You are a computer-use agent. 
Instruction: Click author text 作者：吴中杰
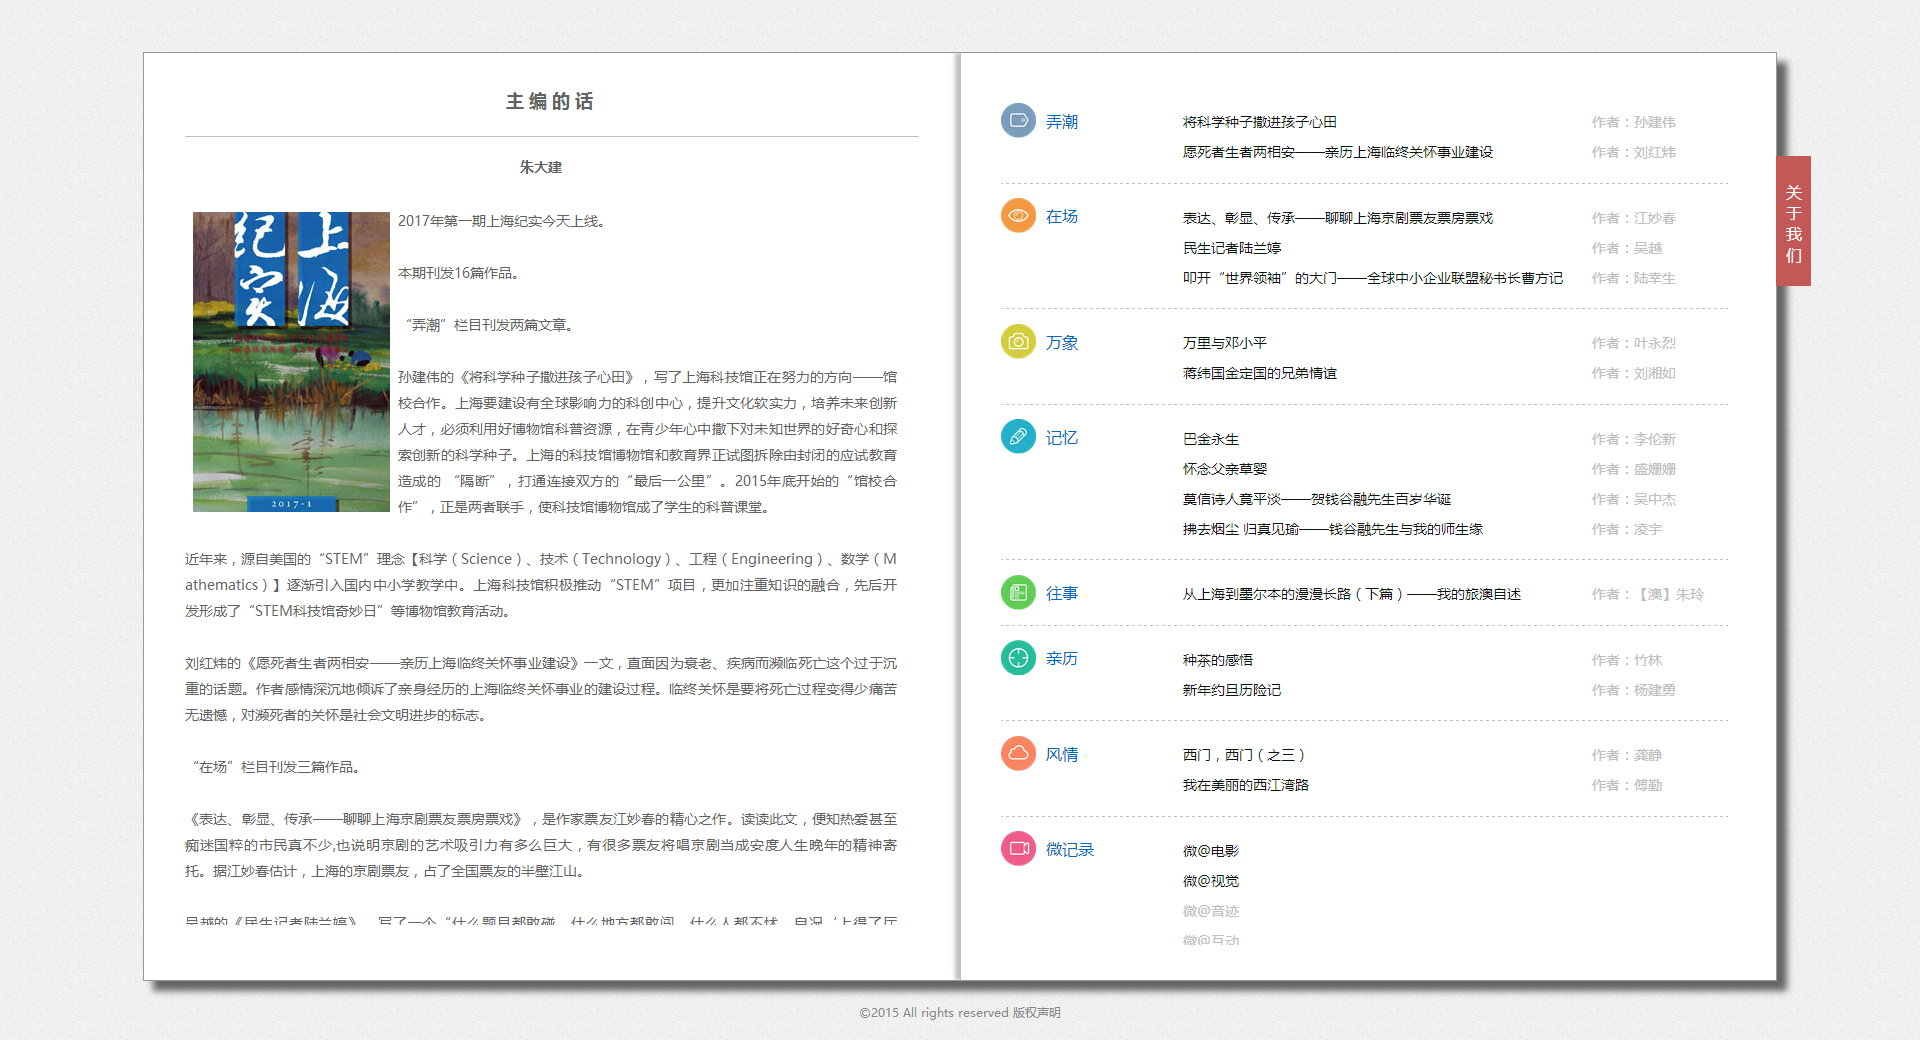(x=1634, y=499)
